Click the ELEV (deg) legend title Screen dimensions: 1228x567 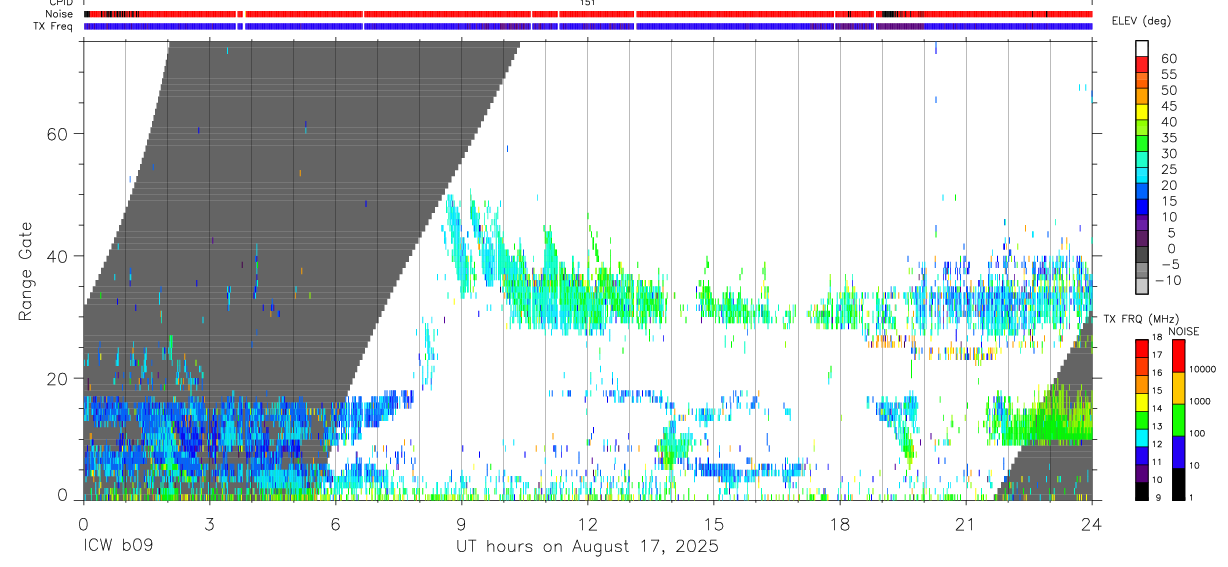coord(1142,21)
